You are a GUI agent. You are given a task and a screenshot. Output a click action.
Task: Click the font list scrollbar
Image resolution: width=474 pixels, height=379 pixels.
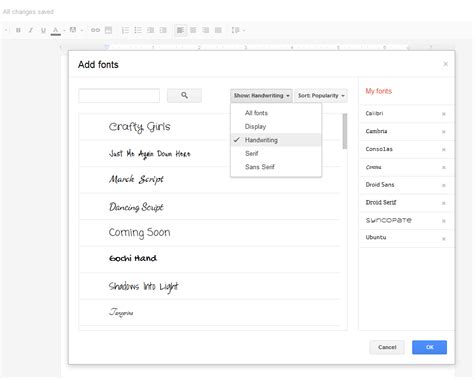[x=345, y=131]
